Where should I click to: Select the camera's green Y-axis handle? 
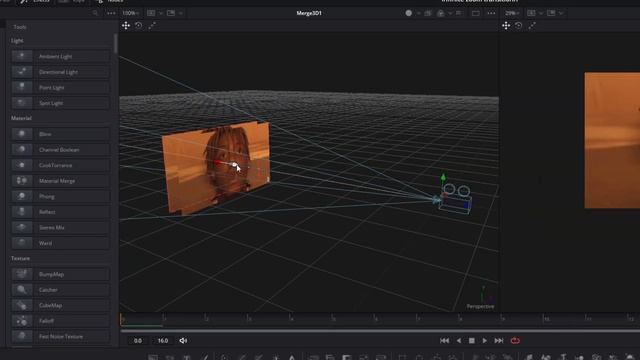tap(443, 178)
